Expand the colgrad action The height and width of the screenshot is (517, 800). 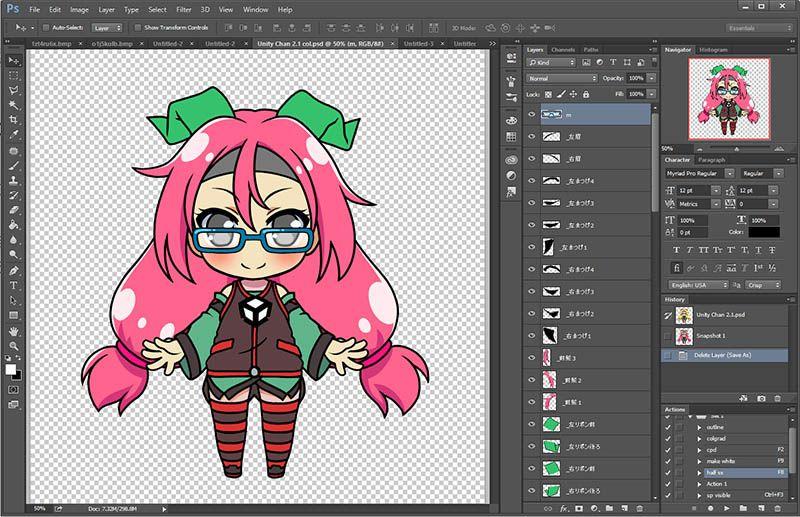click(699, 438)
